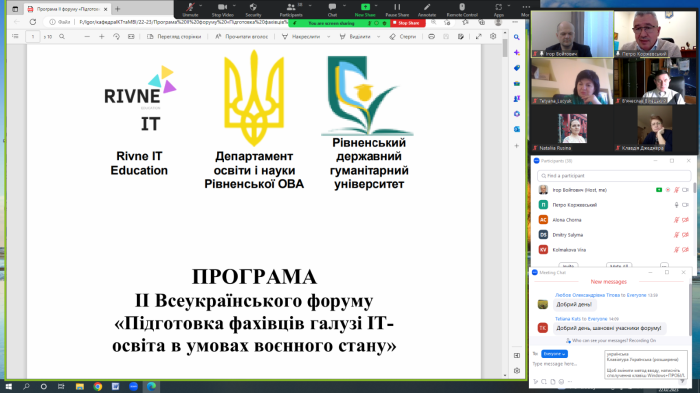
Task: Open PDF search magnifier
Action: 62,37
